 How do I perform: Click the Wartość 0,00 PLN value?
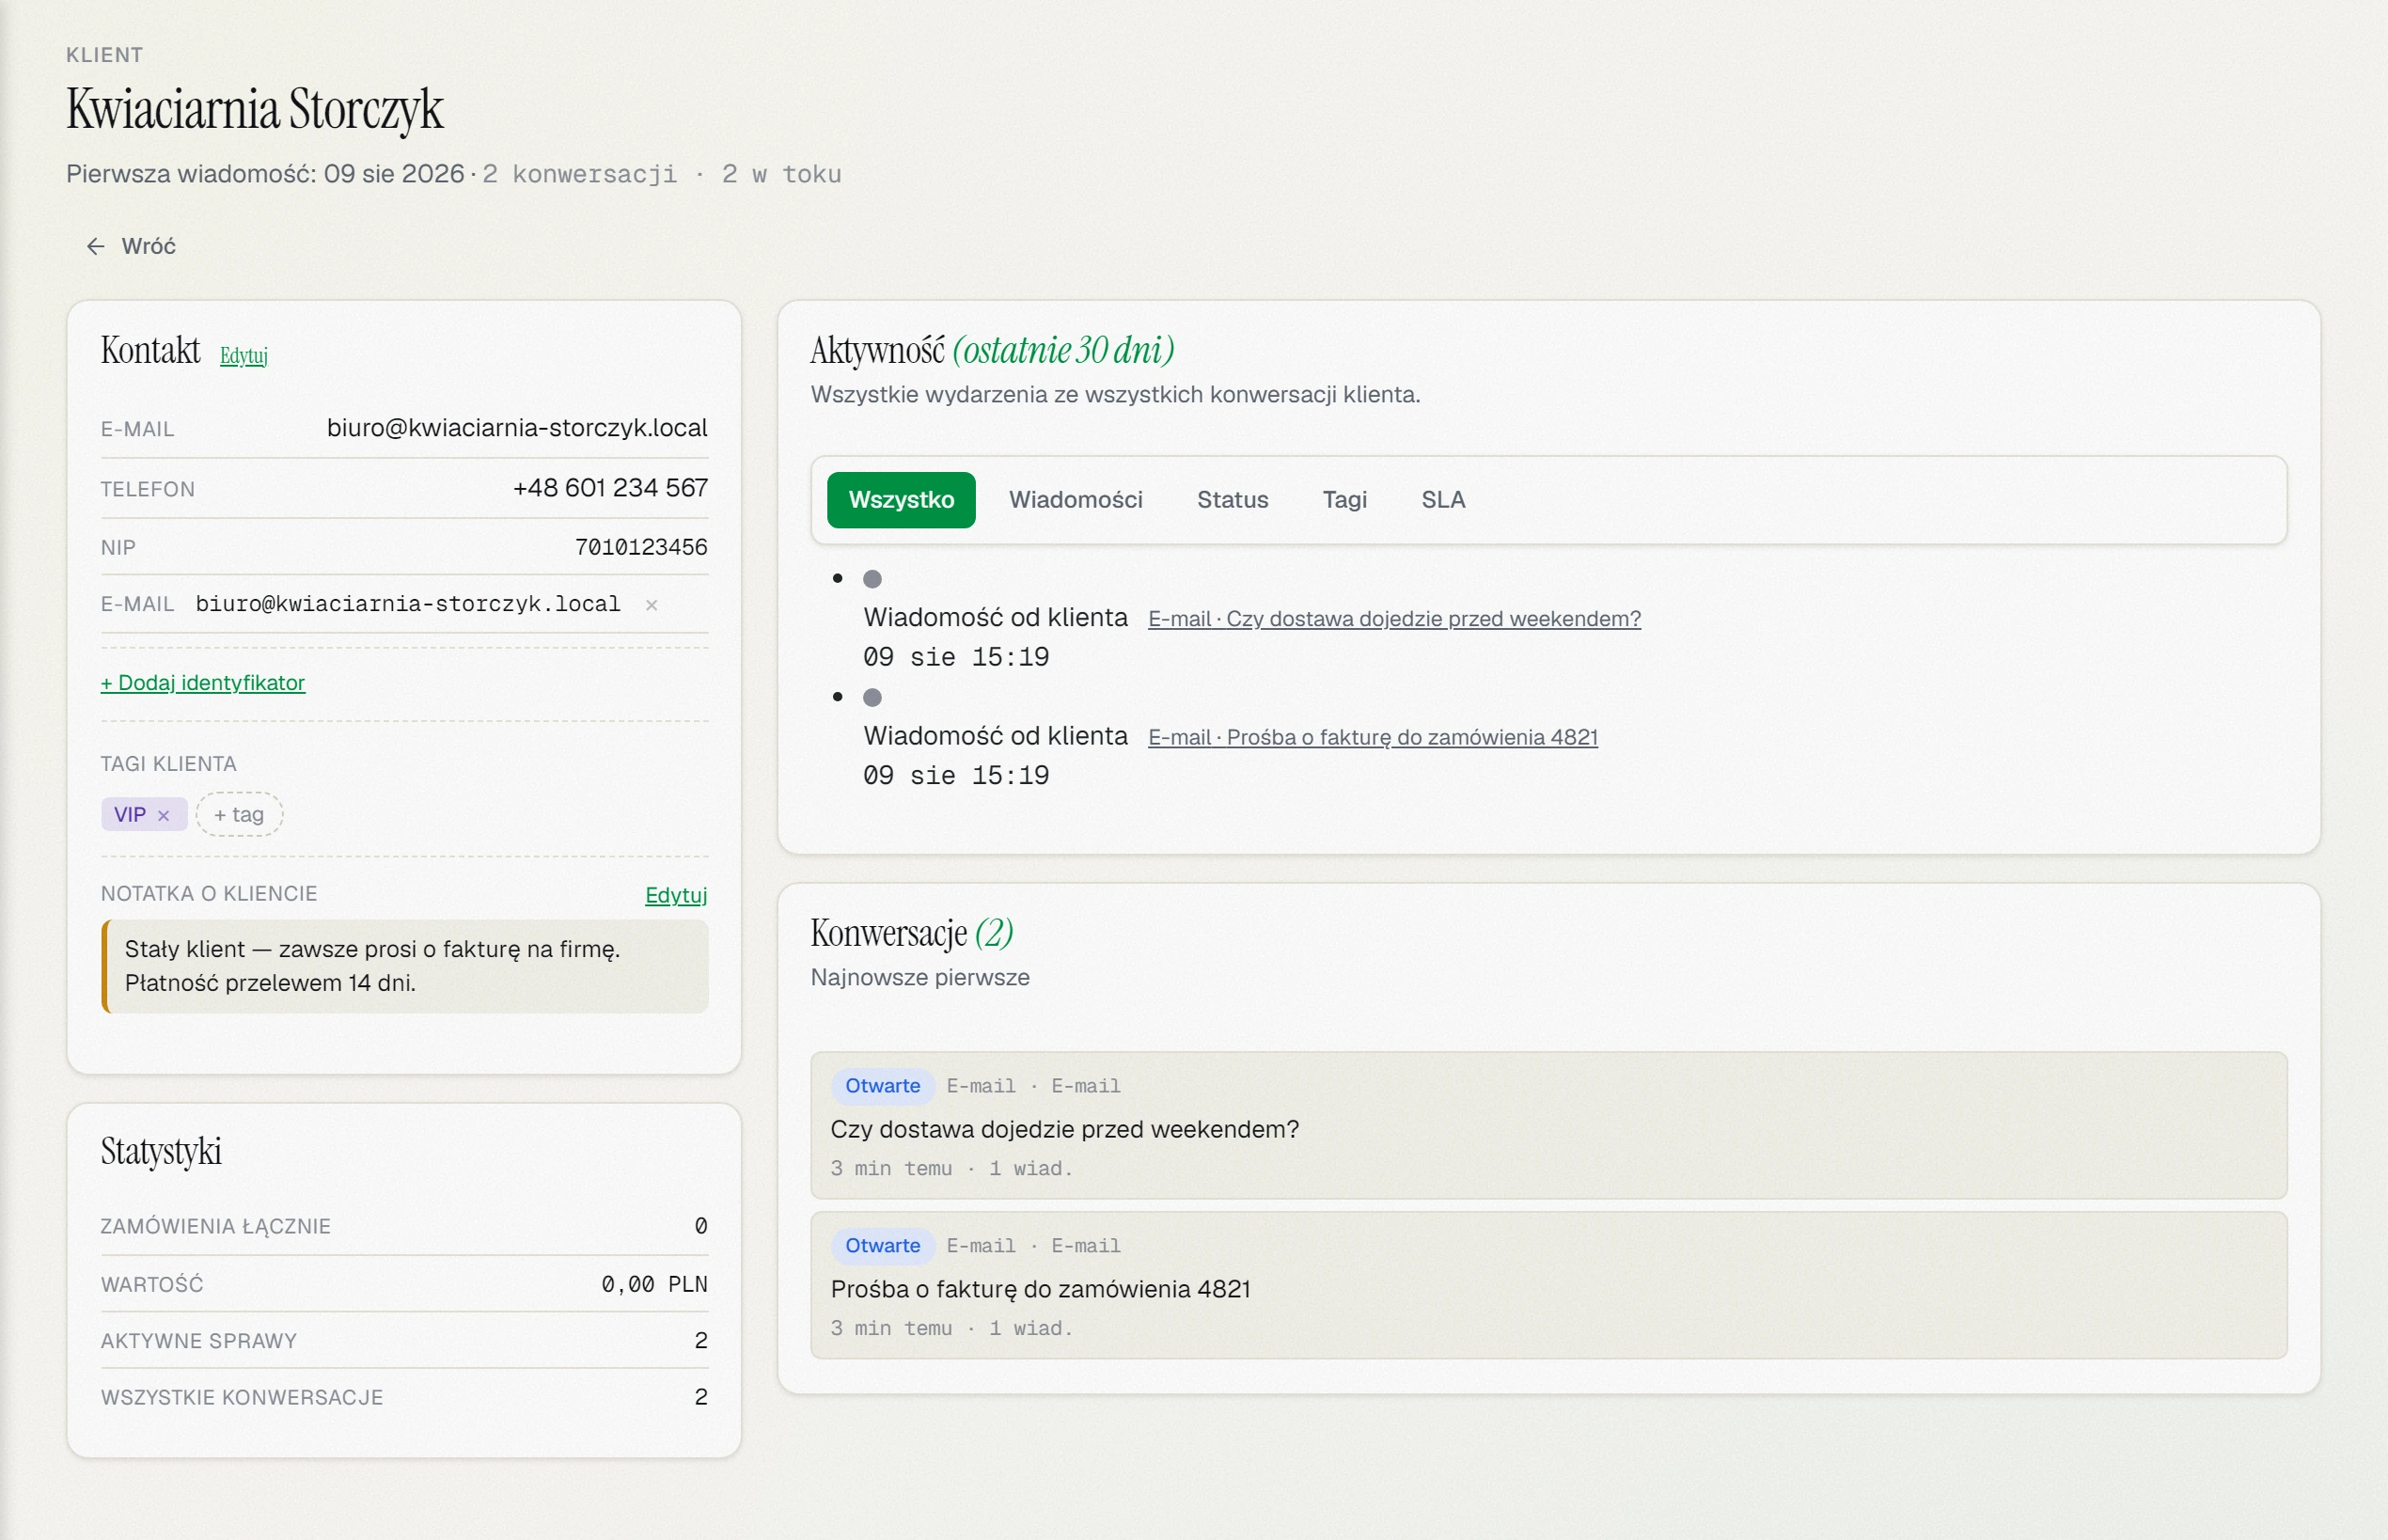tap(654, 1285)
